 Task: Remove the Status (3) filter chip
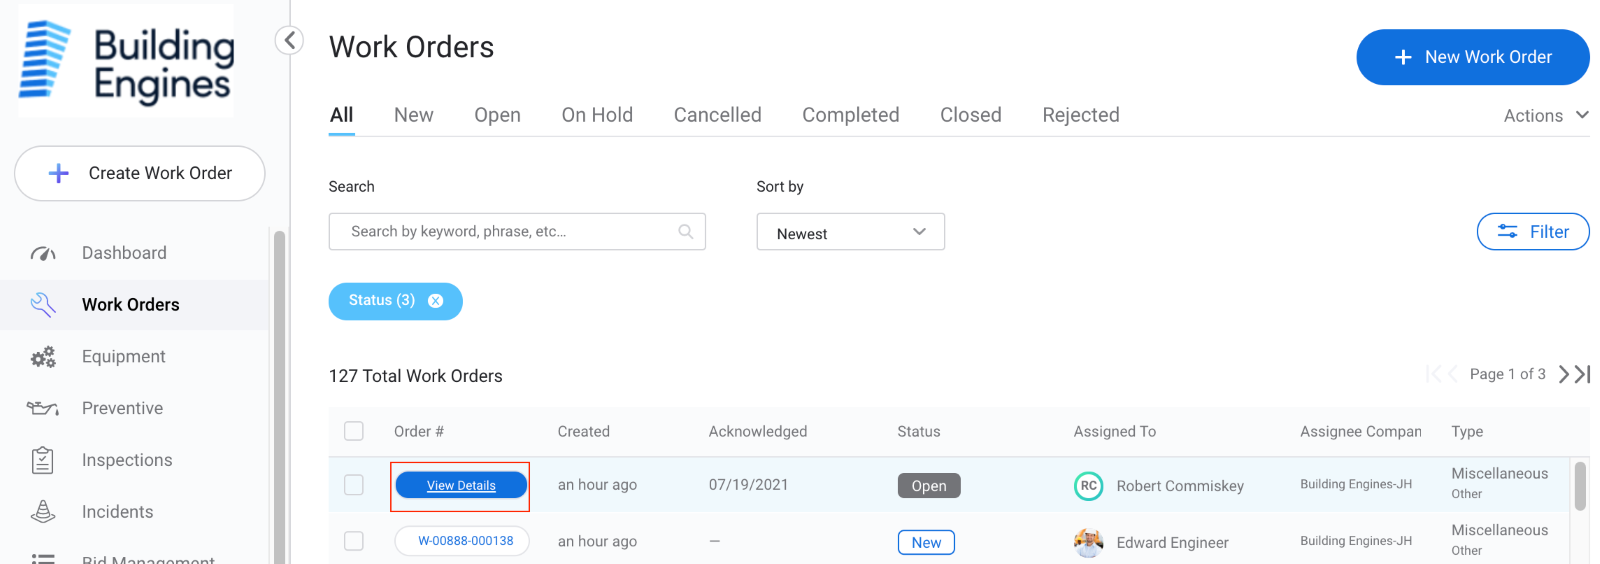click(x=436, y=301)
